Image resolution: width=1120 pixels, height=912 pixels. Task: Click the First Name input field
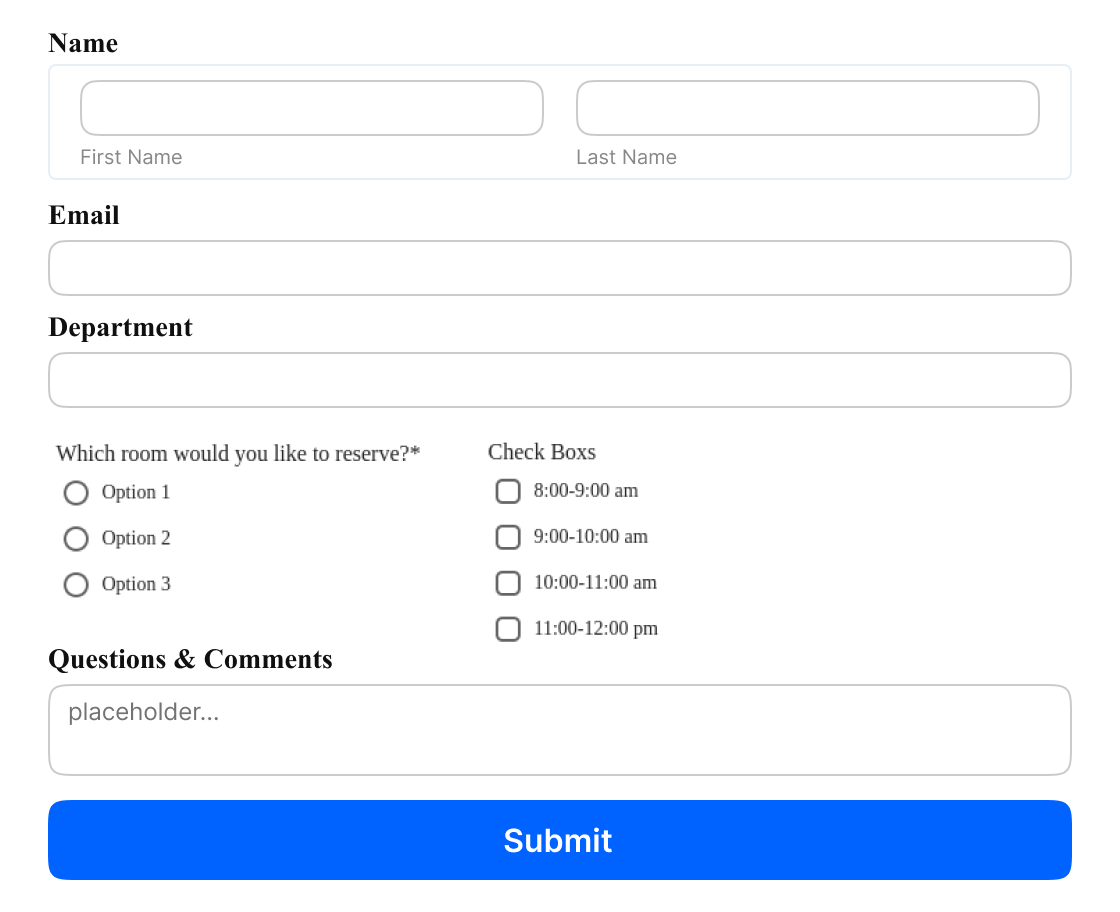[311, 108]
